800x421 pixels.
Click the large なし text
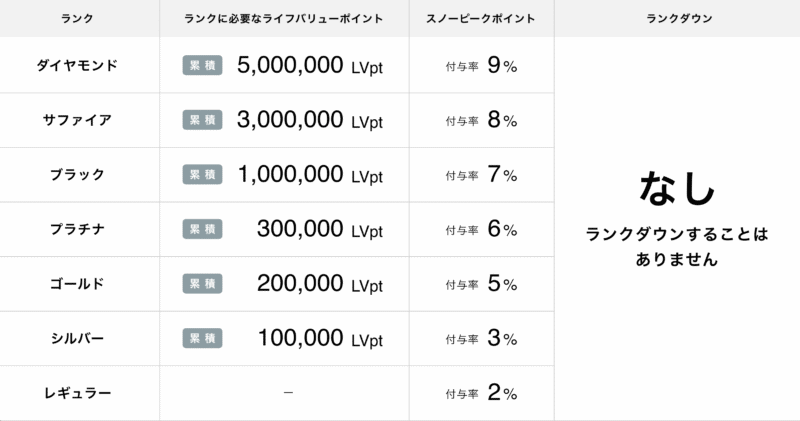677,187
